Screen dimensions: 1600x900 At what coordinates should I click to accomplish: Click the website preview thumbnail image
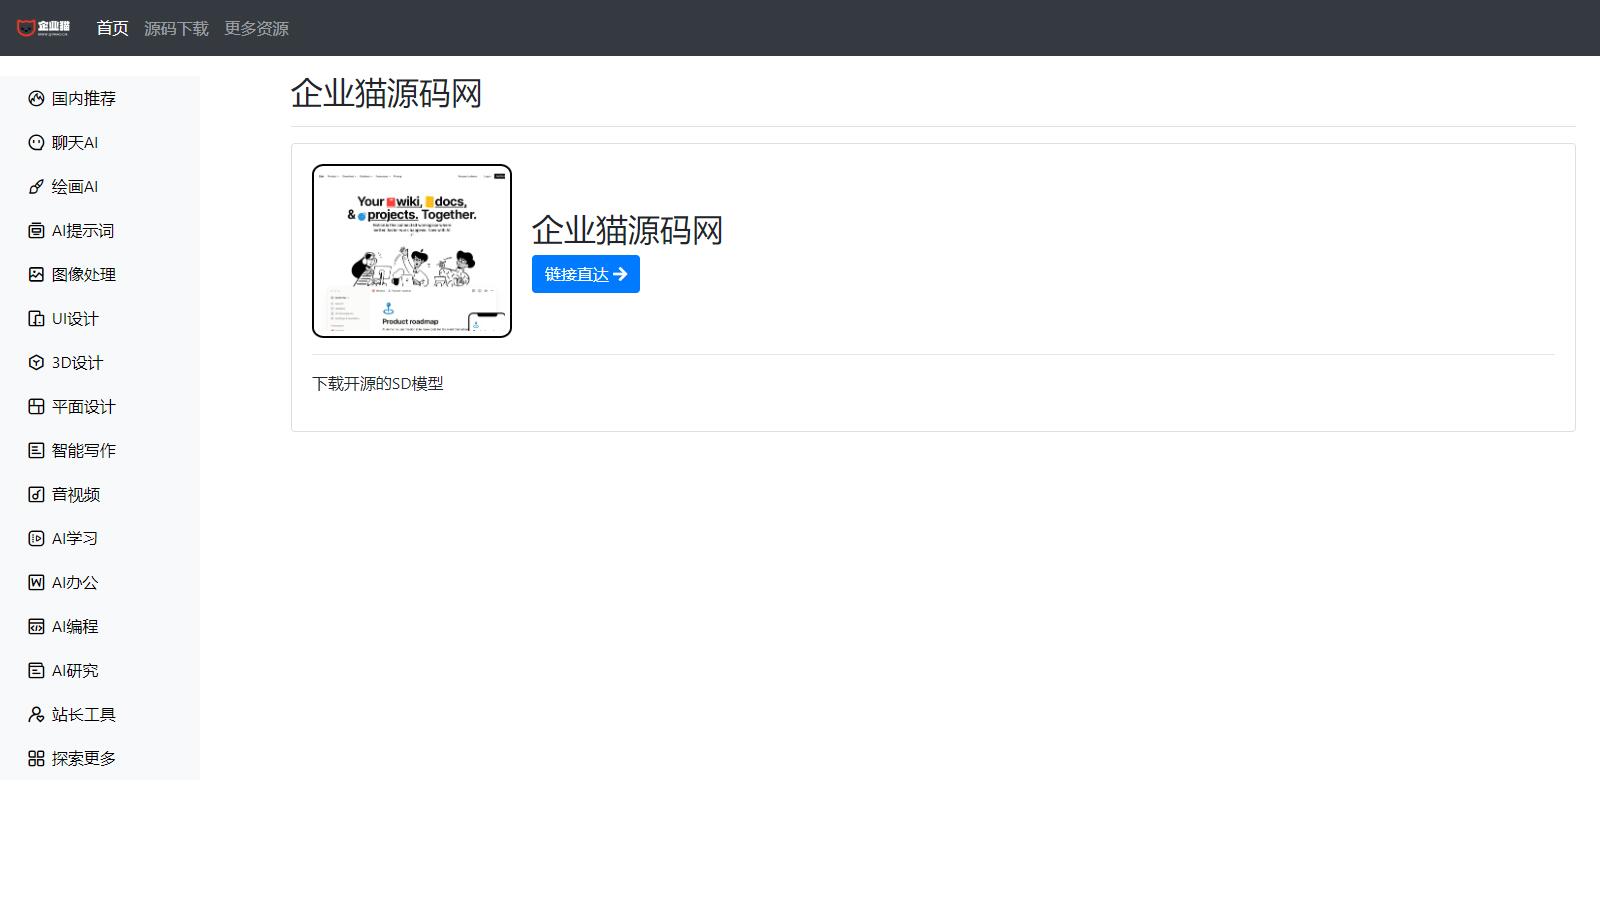pyautogui.click(x=412, y=251)
